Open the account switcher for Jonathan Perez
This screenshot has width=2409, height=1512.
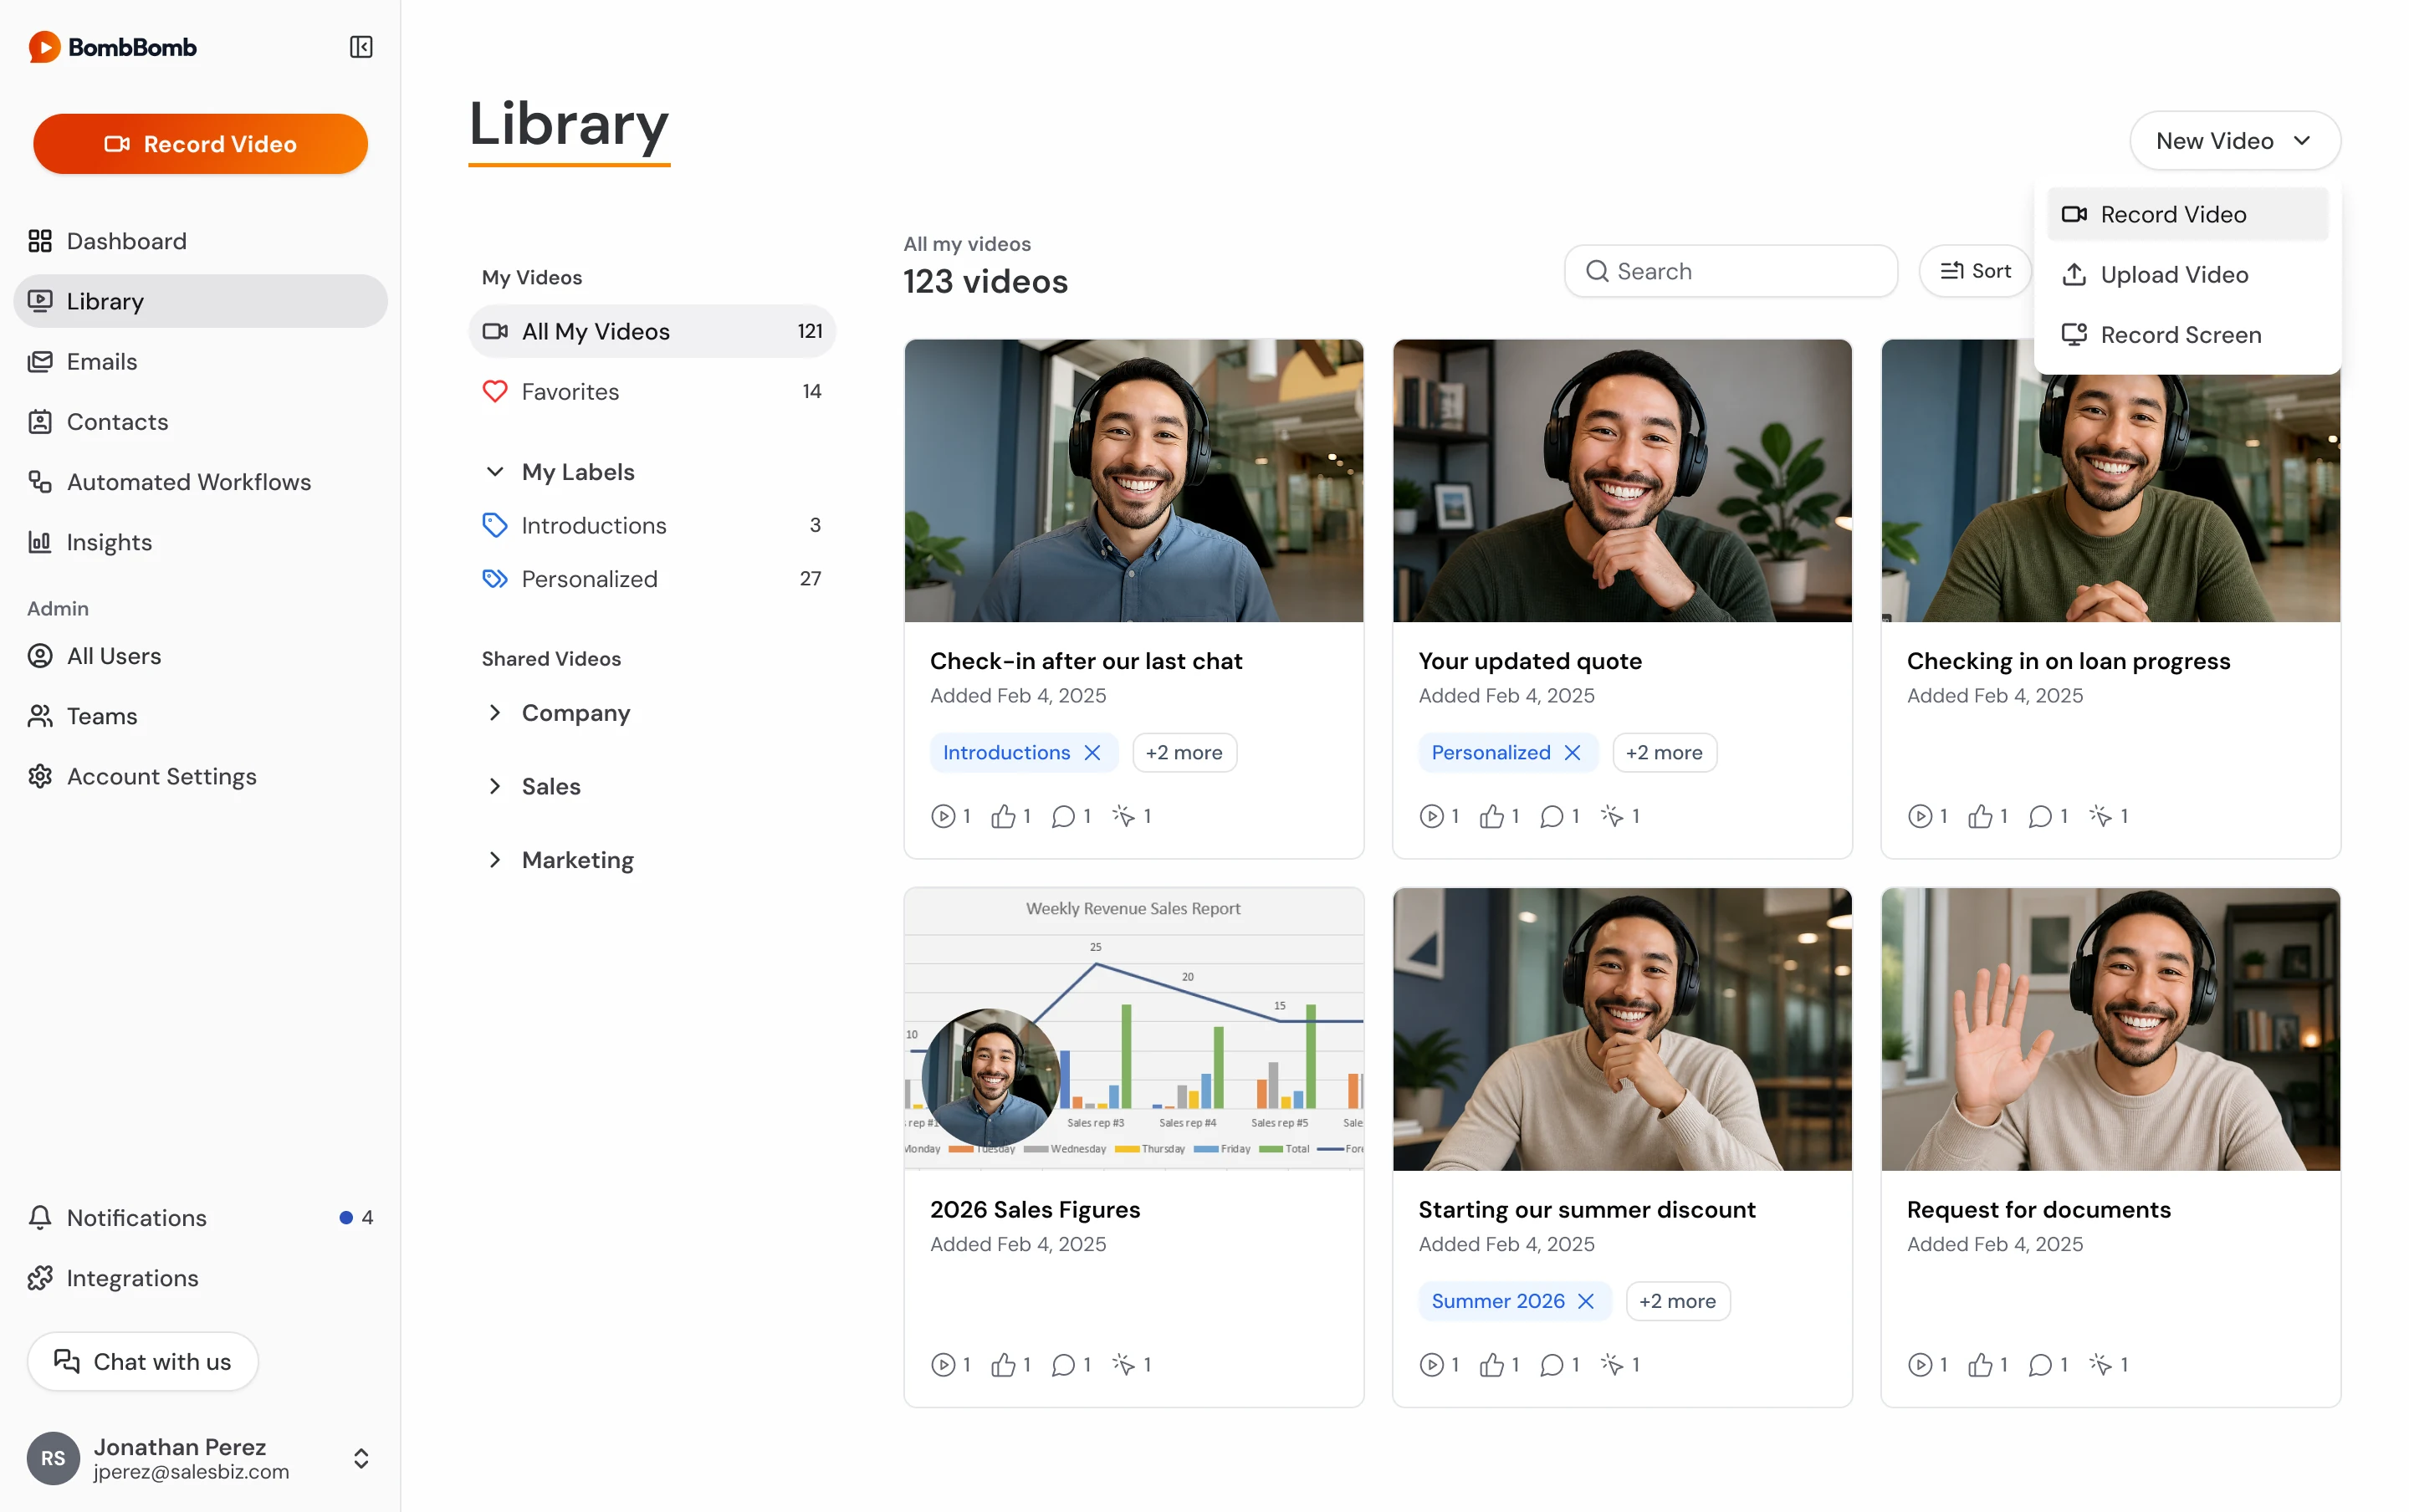click(x=361, y=1459)
